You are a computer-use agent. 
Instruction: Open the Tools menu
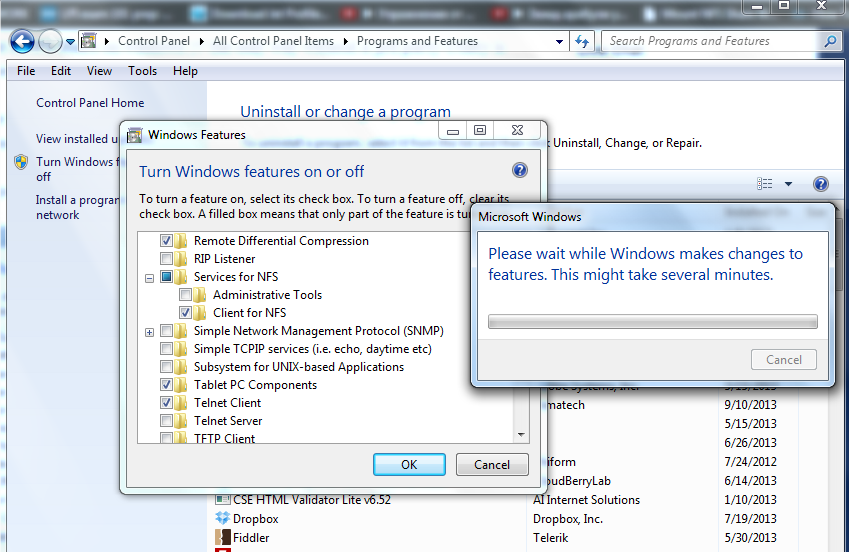click(x=142, y=71)
